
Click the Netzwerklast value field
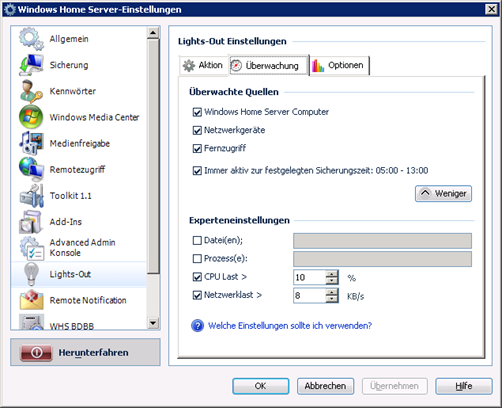pos(310,296)
